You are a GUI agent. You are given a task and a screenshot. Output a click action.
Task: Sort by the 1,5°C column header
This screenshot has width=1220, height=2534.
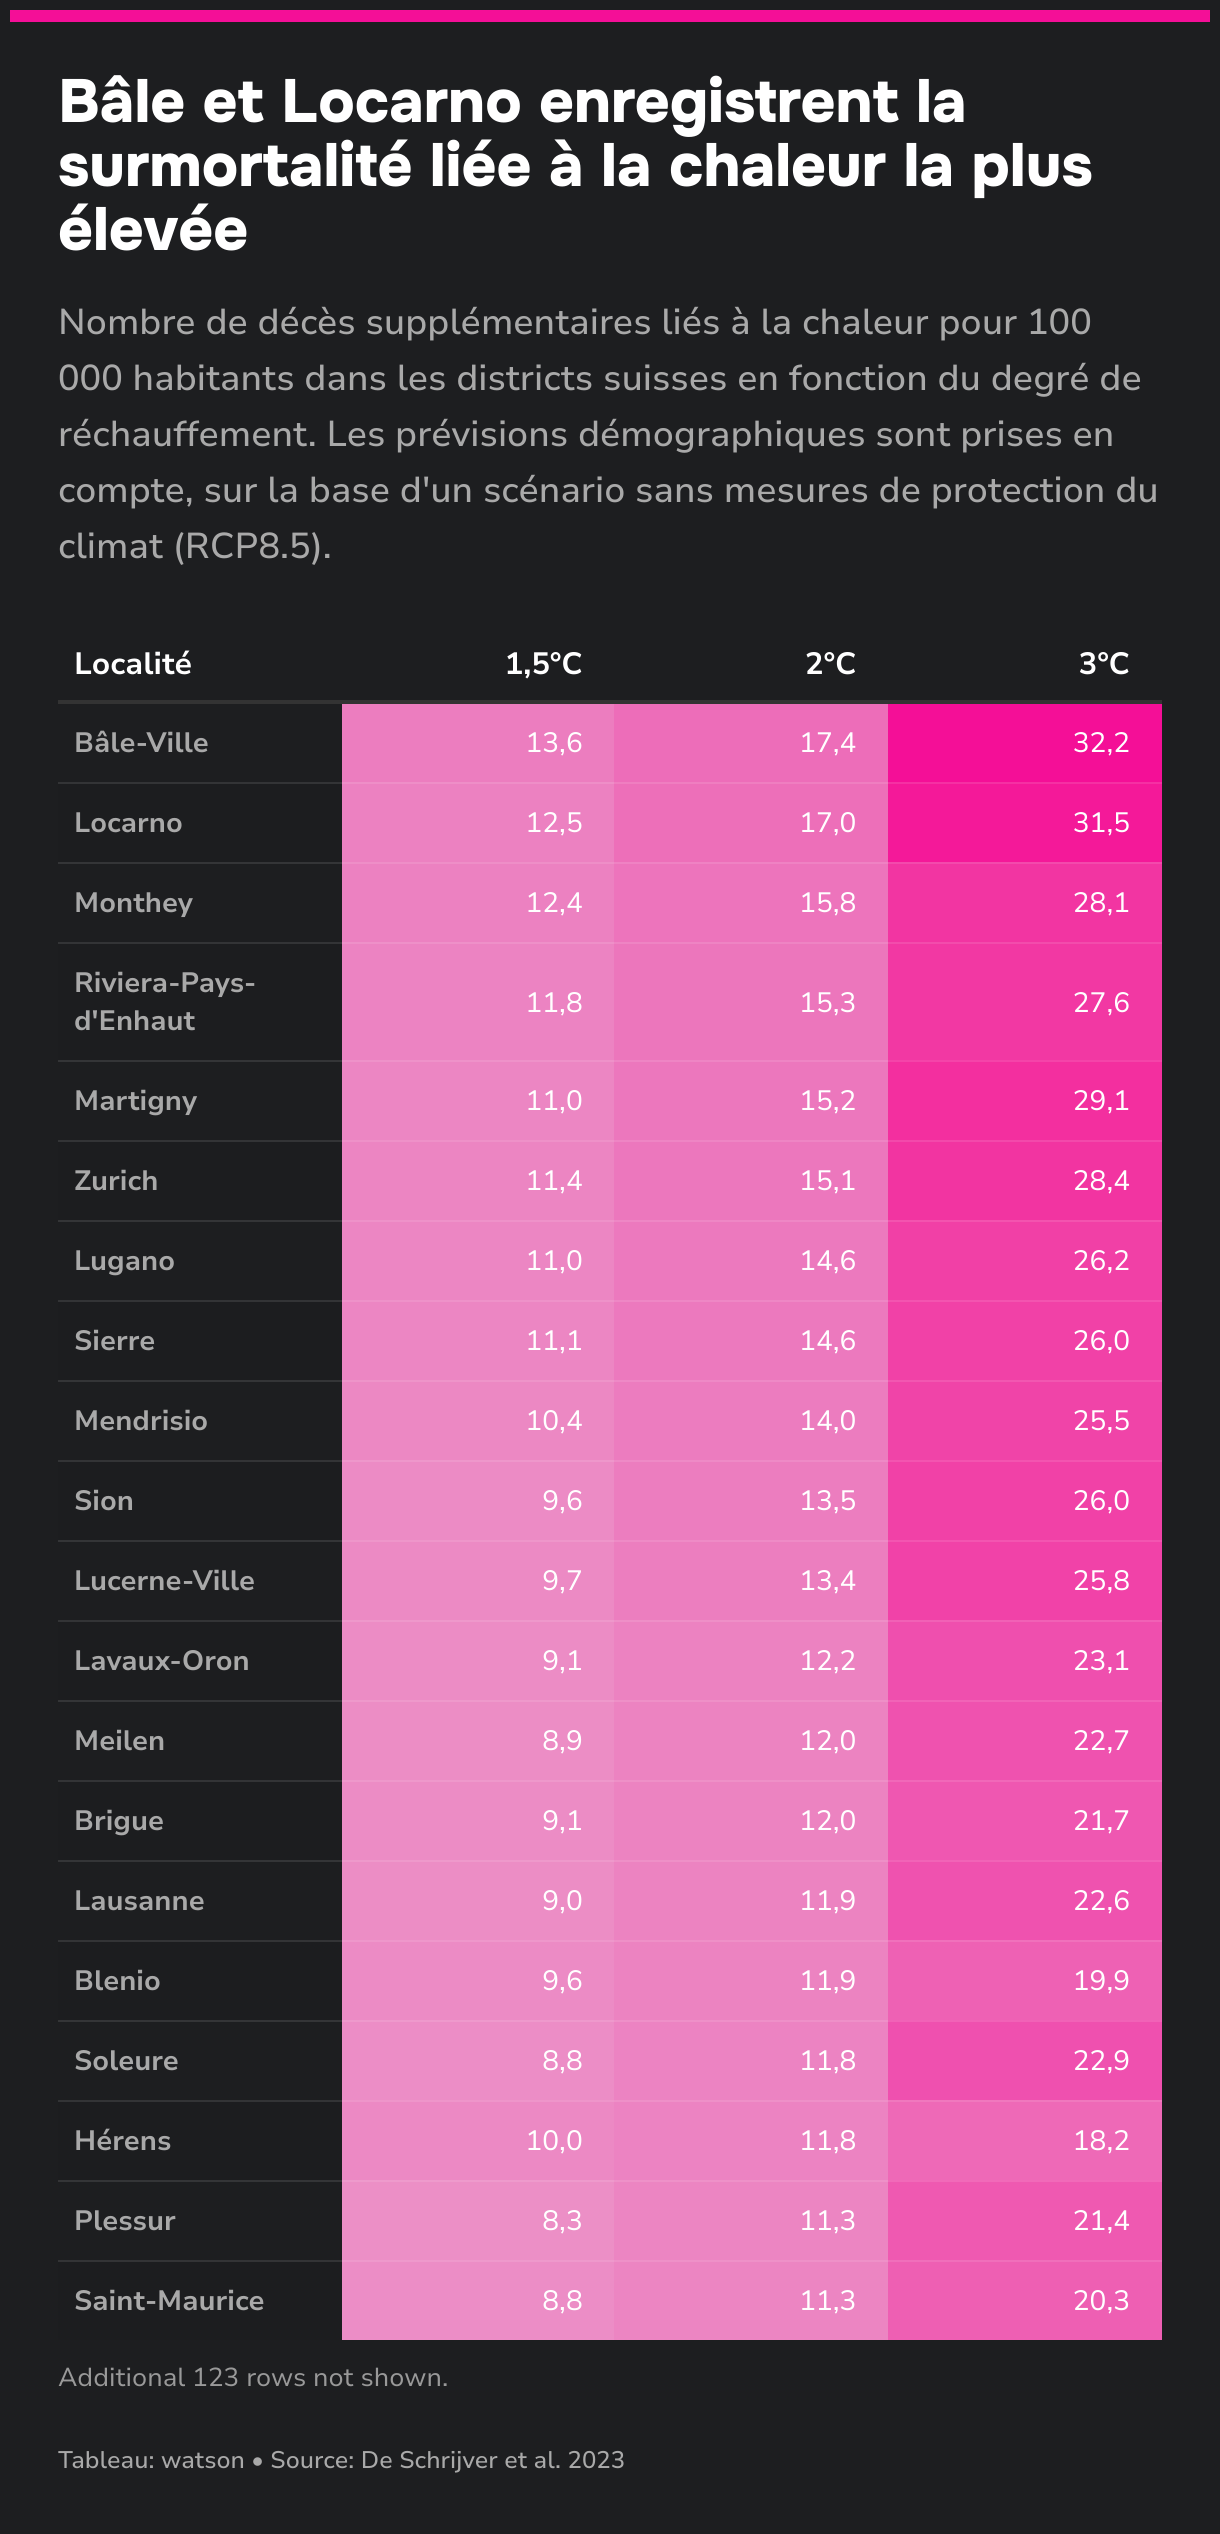point(543,664)
